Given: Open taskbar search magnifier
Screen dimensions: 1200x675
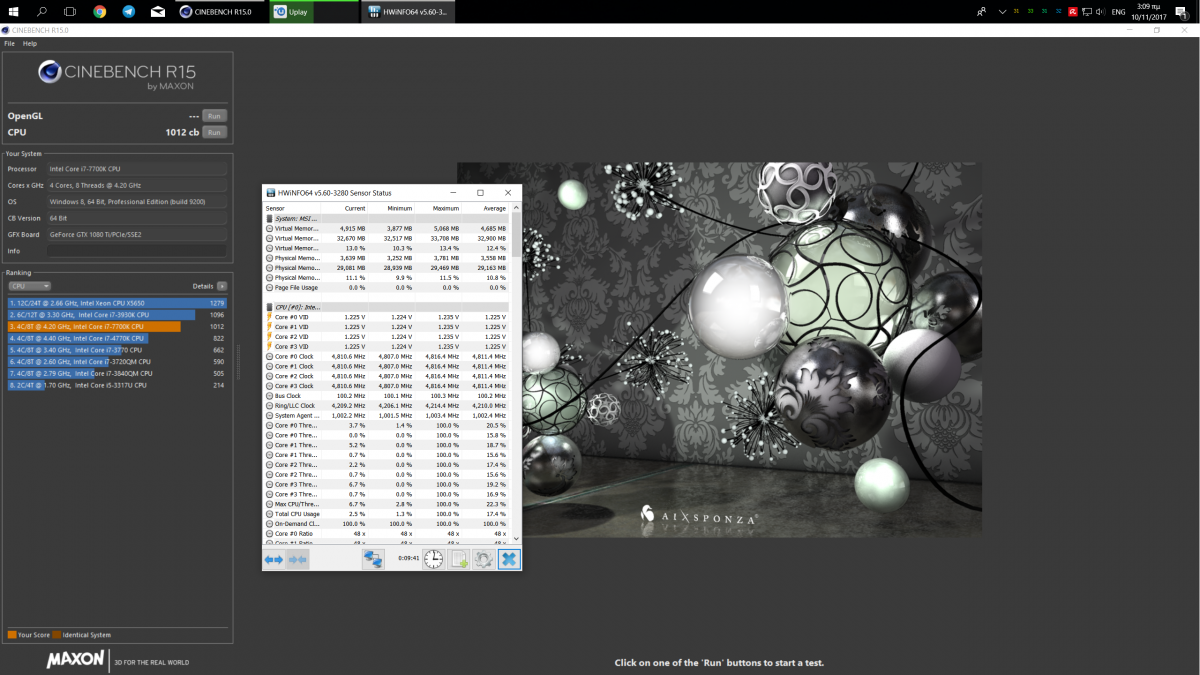Looking at the screenshot, I should pos(42,12).
